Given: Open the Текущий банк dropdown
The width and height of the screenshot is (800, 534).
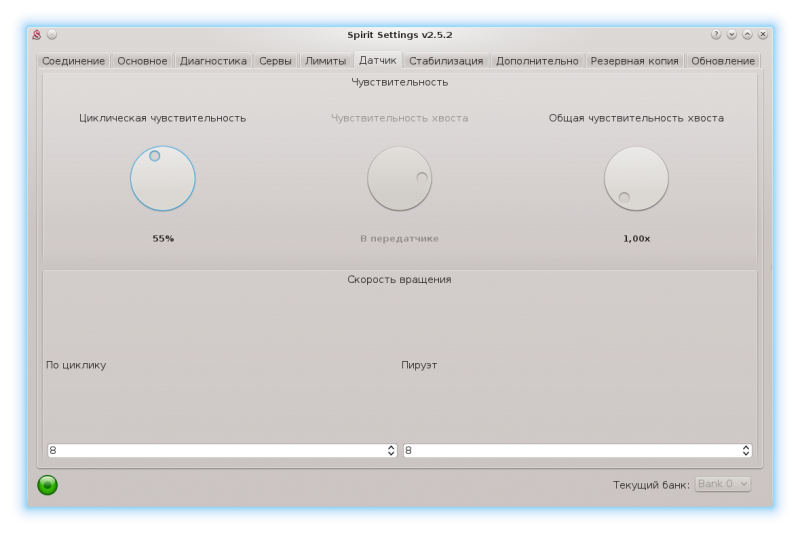Looking at the screenshot, I should click(x=722, y=484).
